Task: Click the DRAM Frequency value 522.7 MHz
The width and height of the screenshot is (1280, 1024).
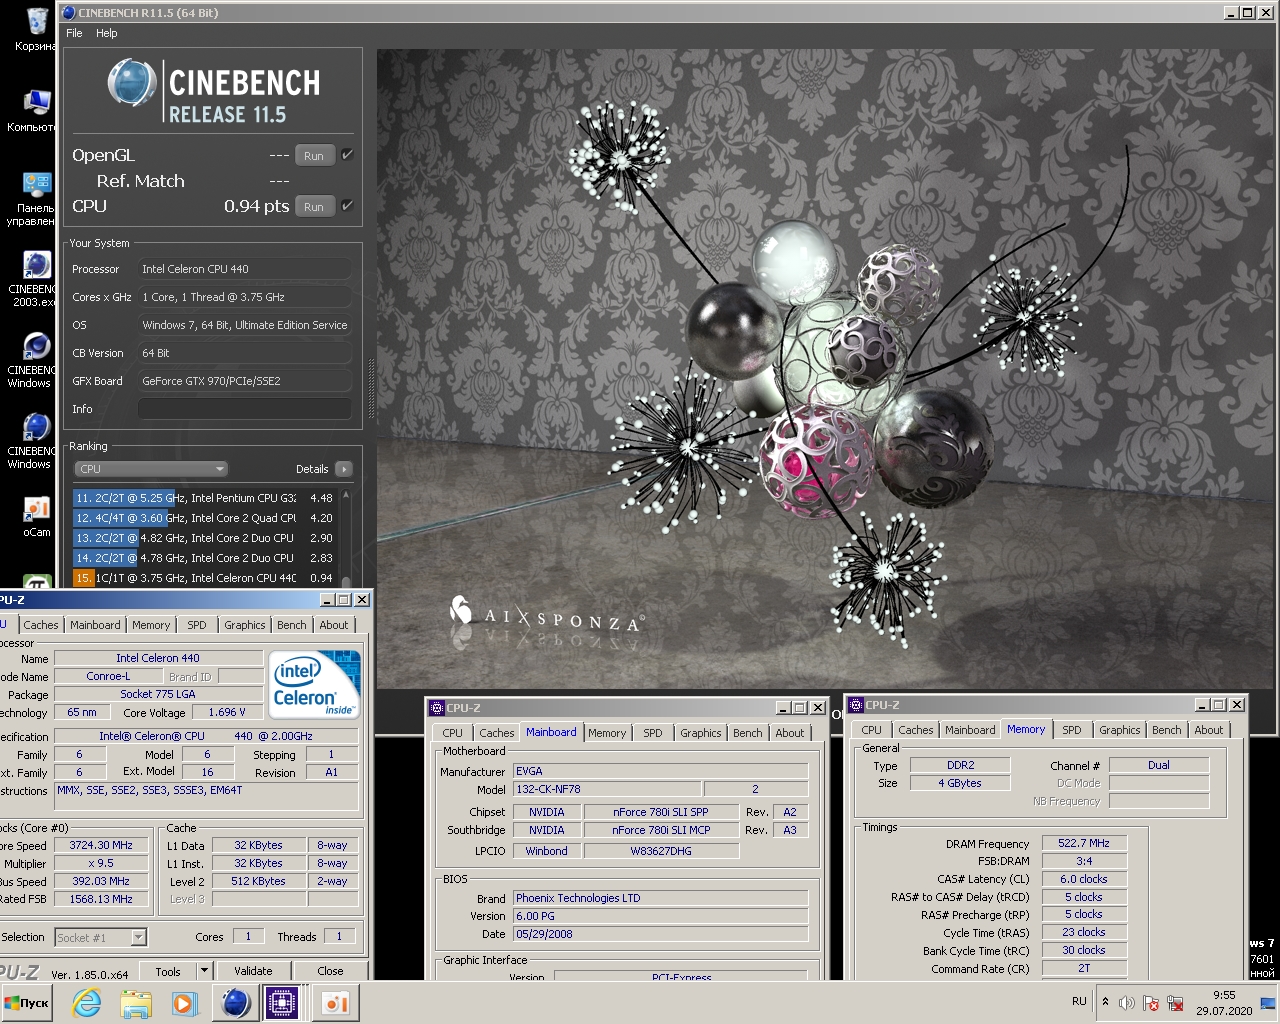Action: click(1084, 843)
